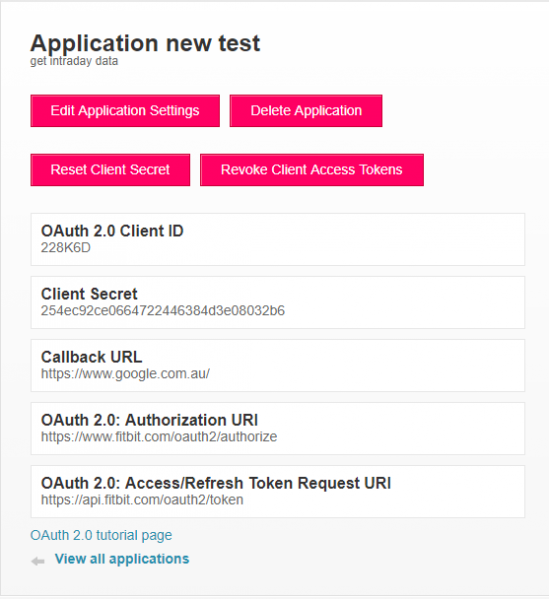Screen dimensions: 549x599
Task: Open View all applications link
Action: [x=122, y=559]
